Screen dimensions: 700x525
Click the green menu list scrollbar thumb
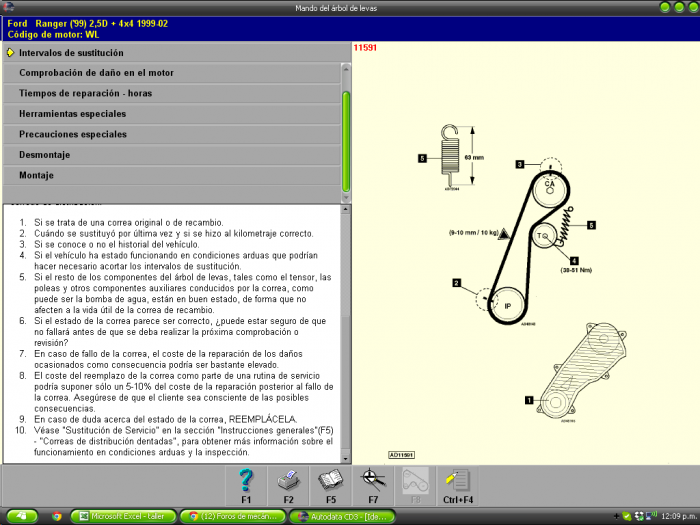coord(346,142)
